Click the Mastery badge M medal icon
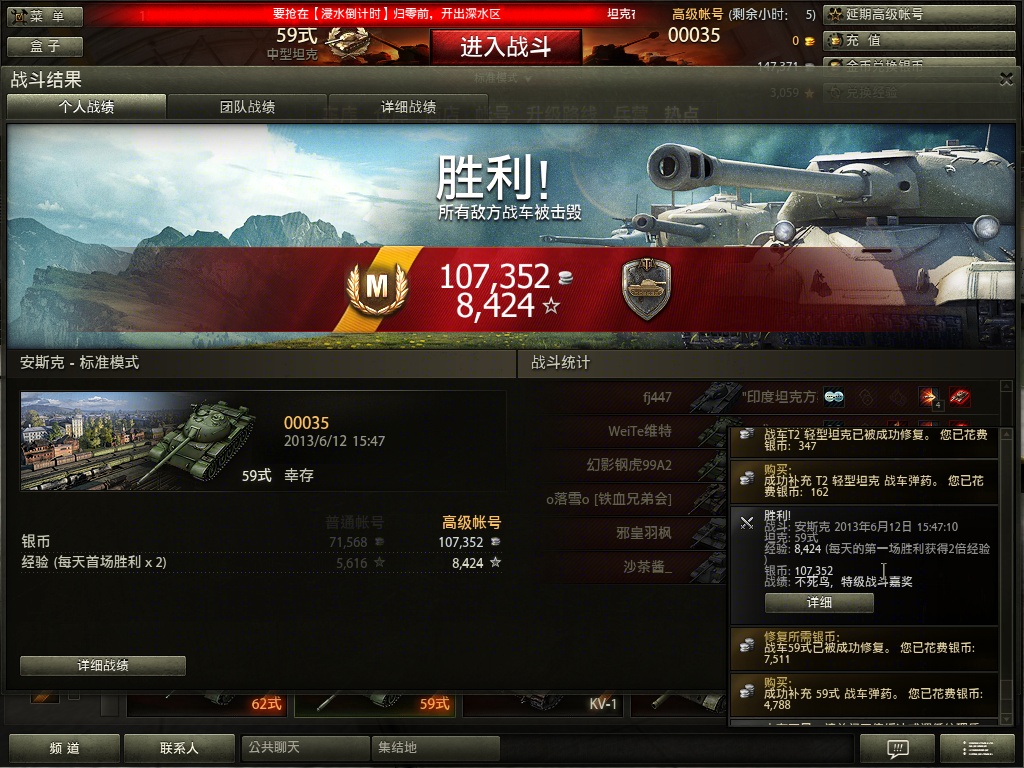 [x=377, y=288]
